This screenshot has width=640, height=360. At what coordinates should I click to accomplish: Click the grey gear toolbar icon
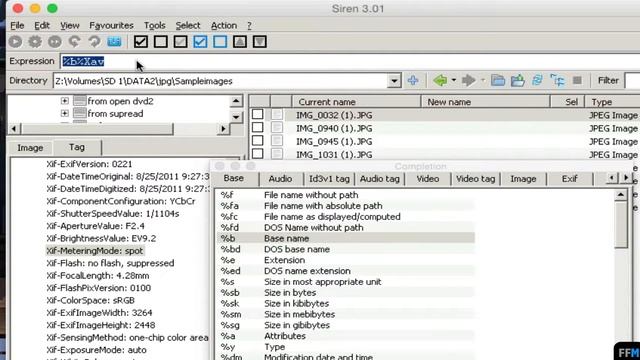point(35,42)
